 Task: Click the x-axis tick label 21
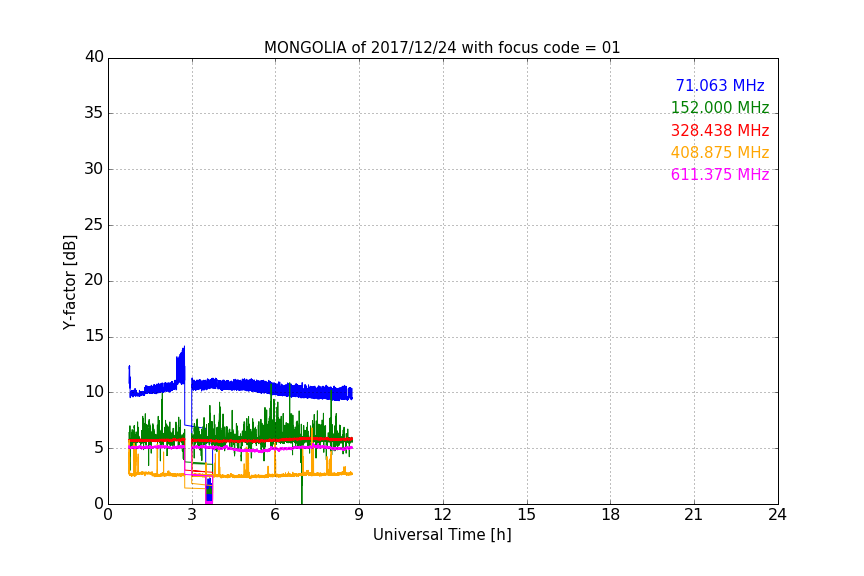(x=694, y=515)
